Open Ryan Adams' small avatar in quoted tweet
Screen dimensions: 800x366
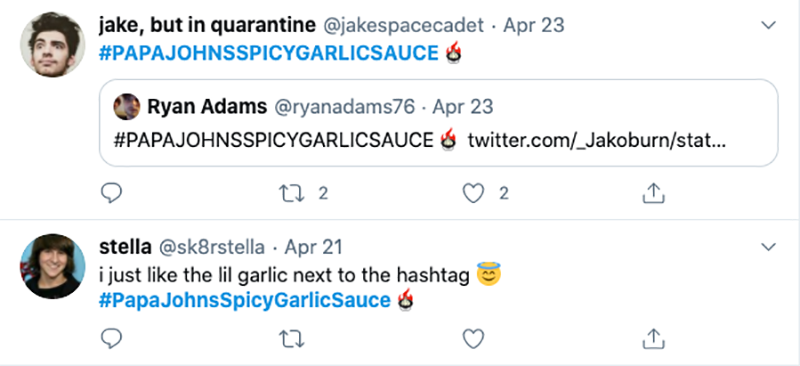(127, 107)
